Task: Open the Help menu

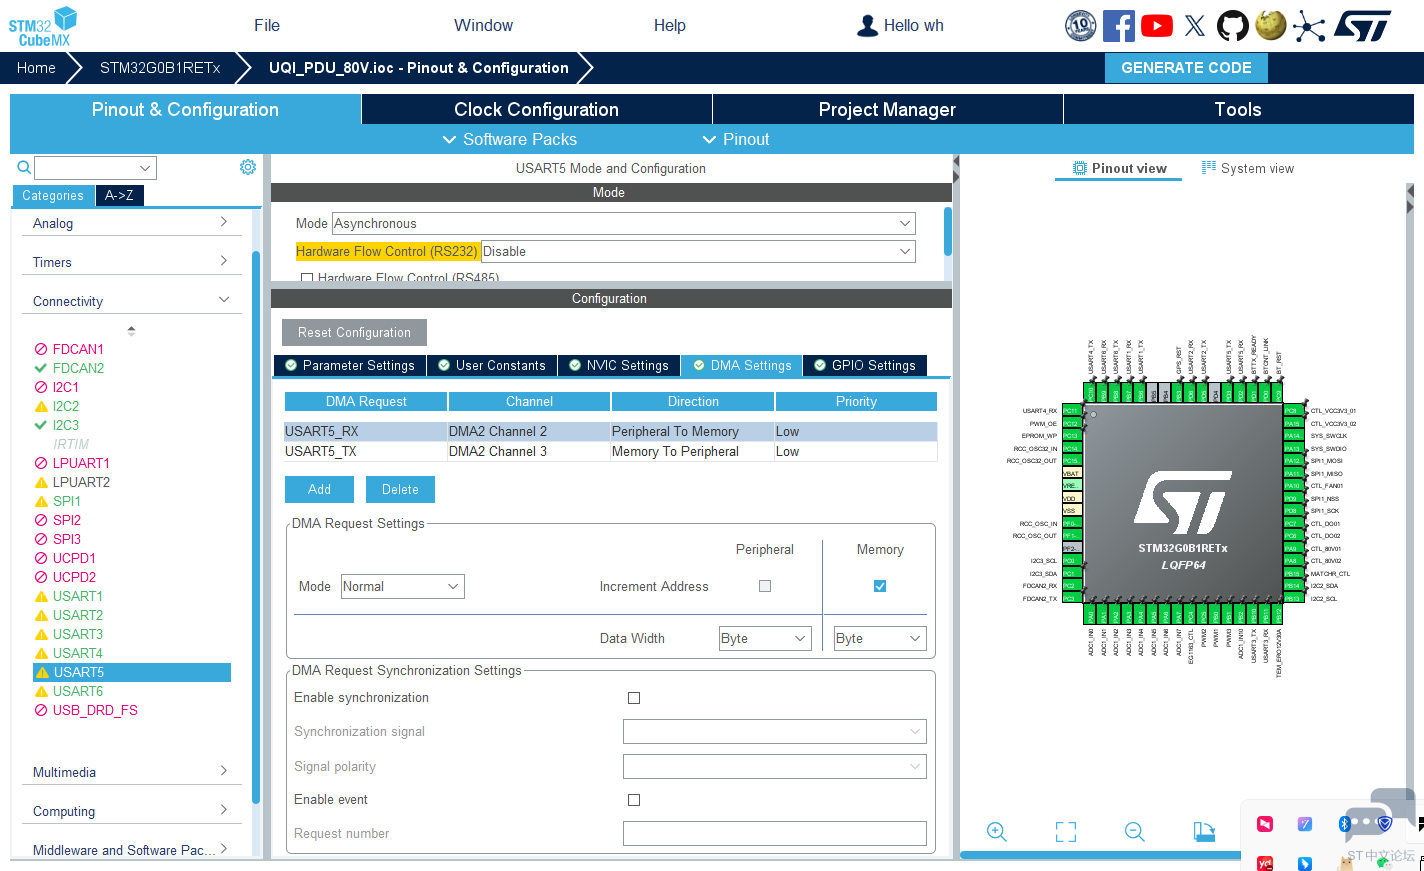Action: tap(670, 26)
